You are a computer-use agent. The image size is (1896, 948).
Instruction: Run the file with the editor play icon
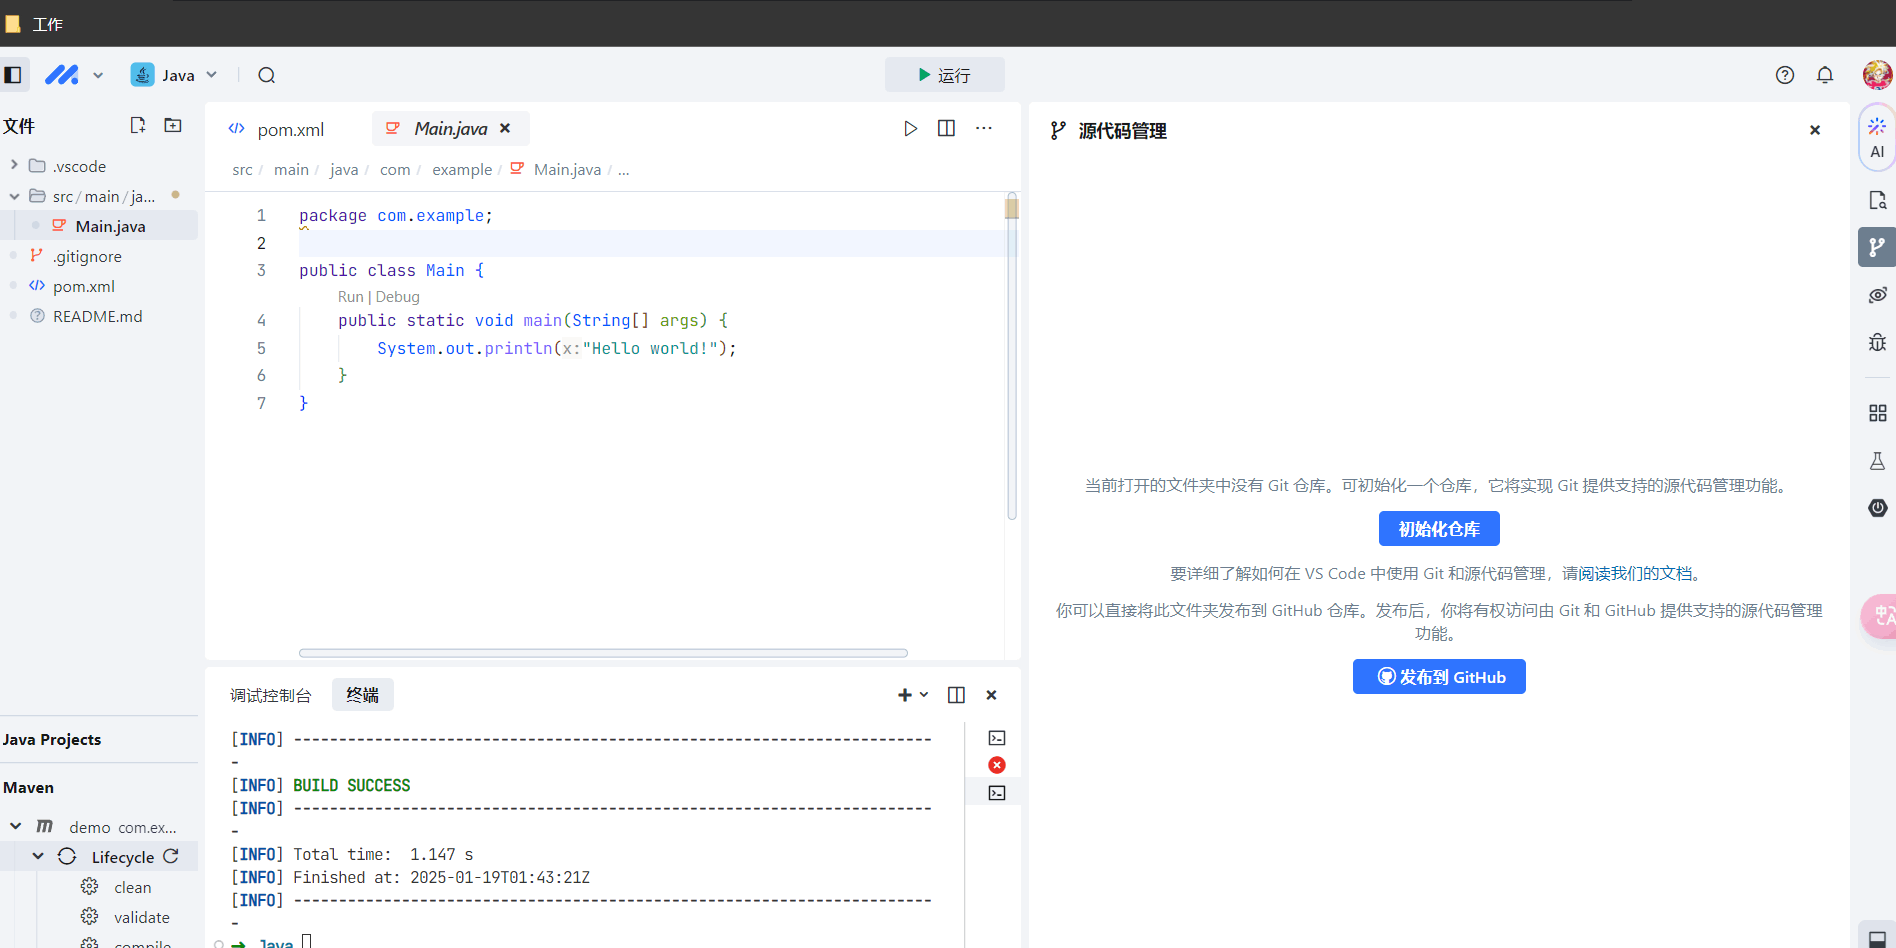coord(910,128)
